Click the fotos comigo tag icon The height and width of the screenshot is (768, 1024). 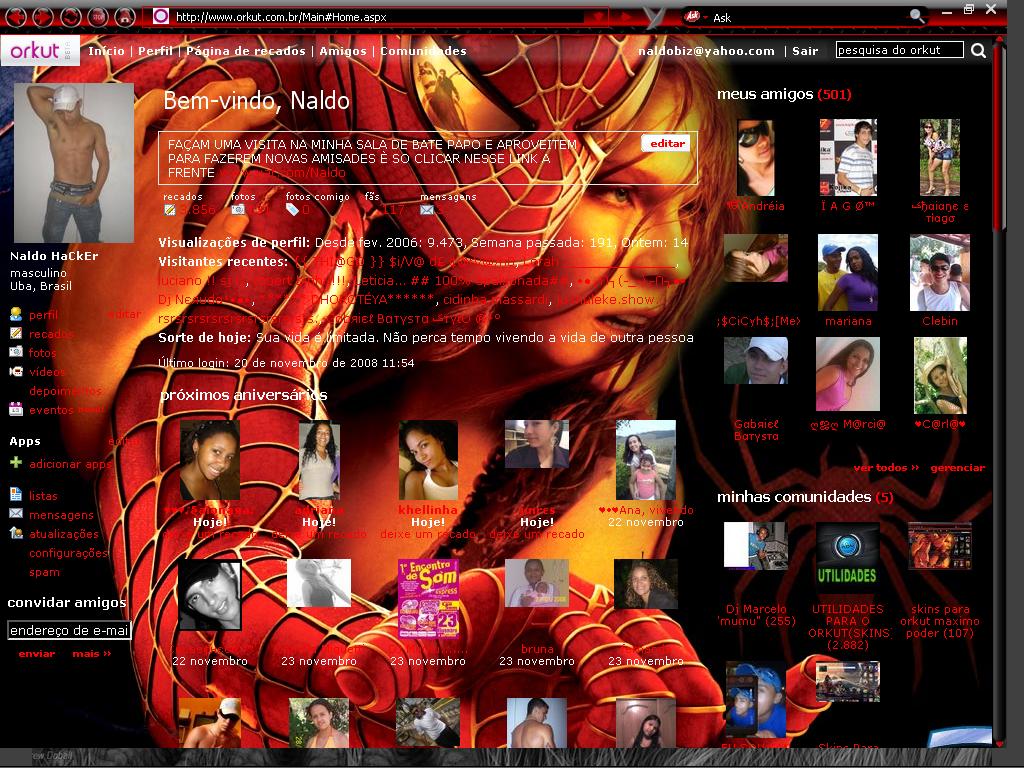292,210
